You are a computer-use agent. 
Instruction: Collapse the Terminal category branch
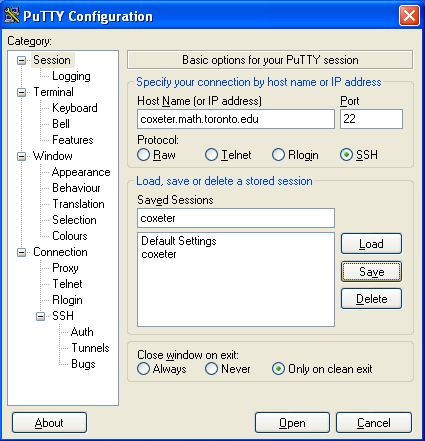click(x=21, y=92)
